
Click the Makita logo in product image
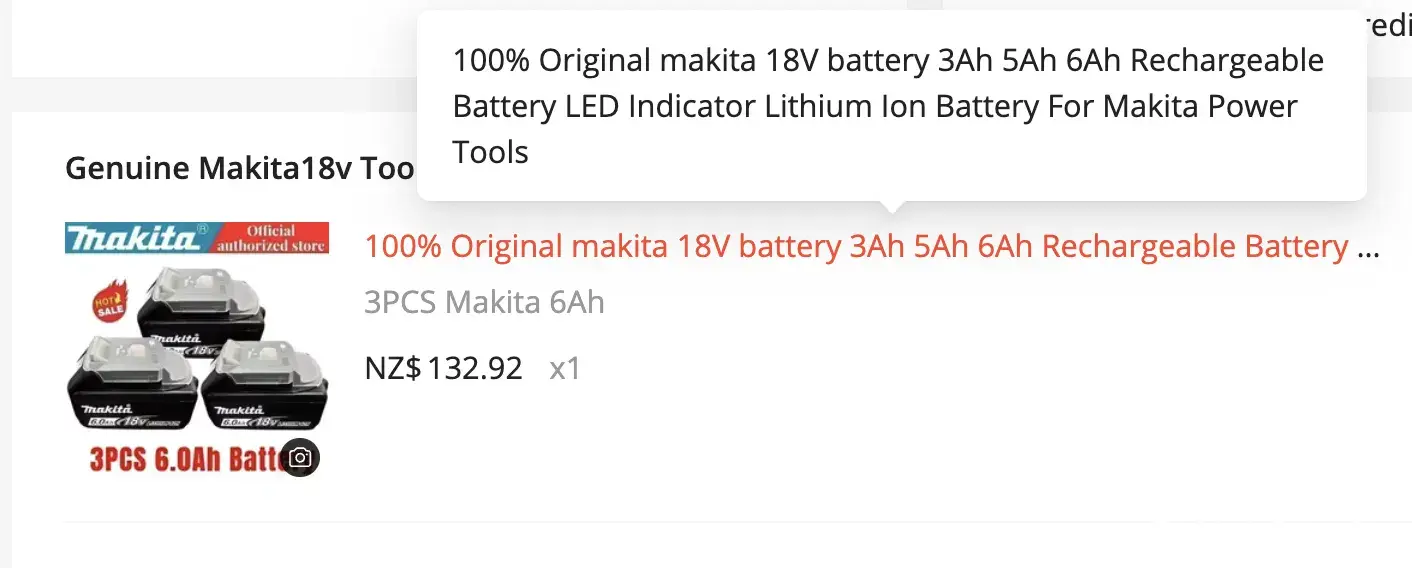133,238
